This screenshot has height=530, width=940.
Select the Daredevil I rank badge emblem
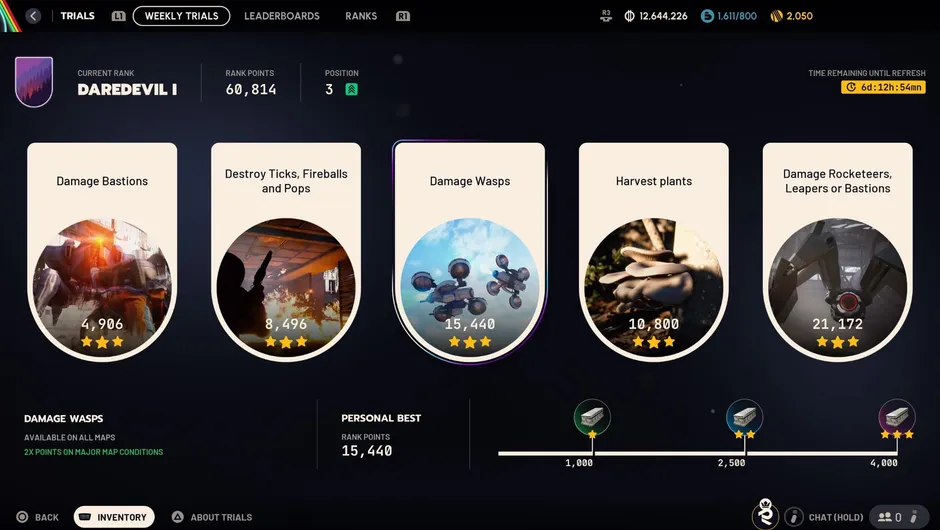coord(34,82)
